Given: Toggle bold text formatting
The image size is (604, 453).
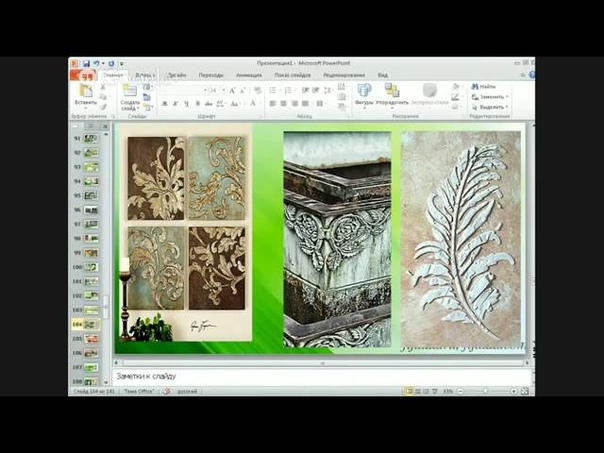Looking at the screenshot, I should coord(163,103).
